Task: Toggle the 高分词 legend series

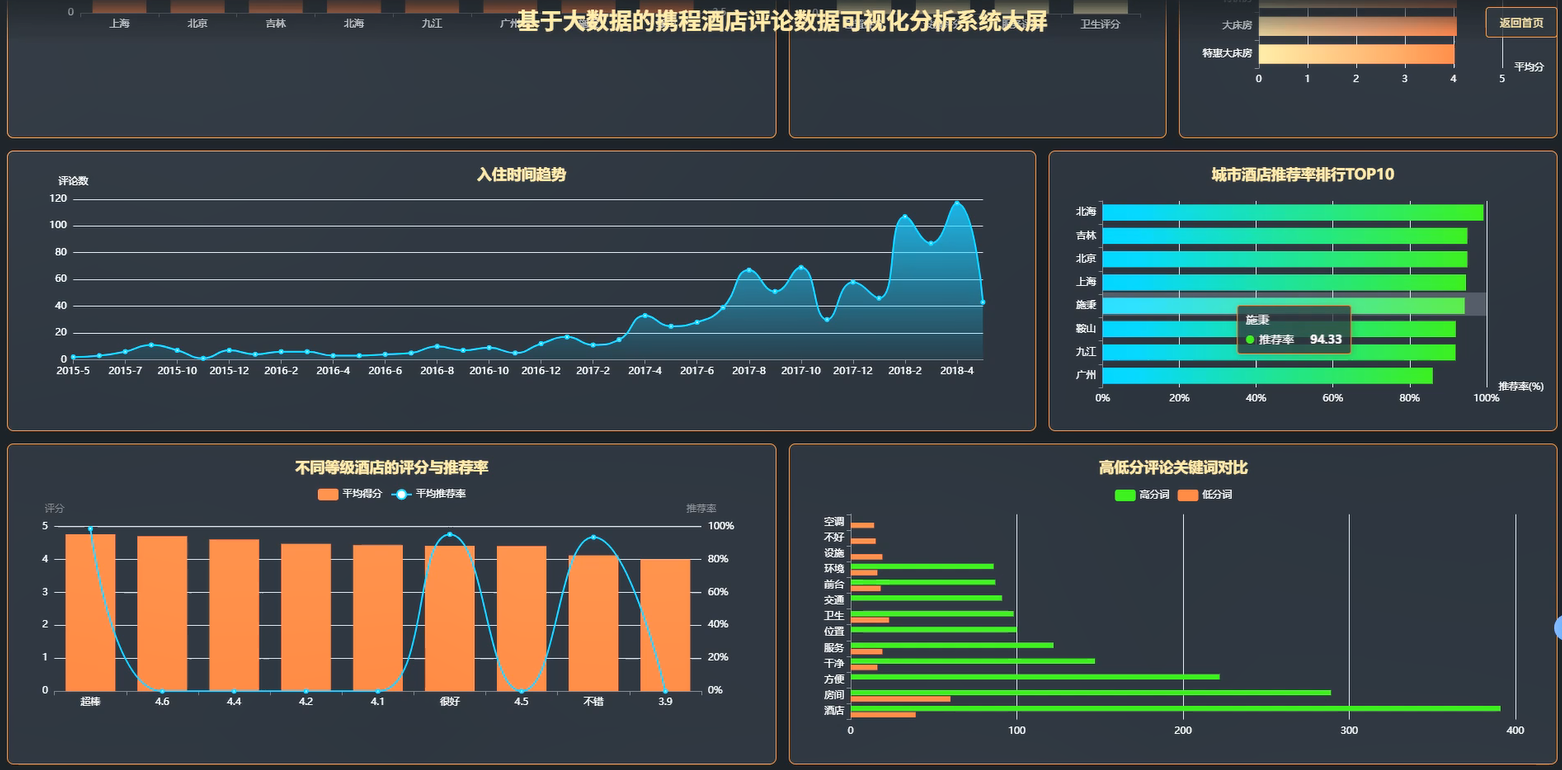Action: (x=1142, y=495)
